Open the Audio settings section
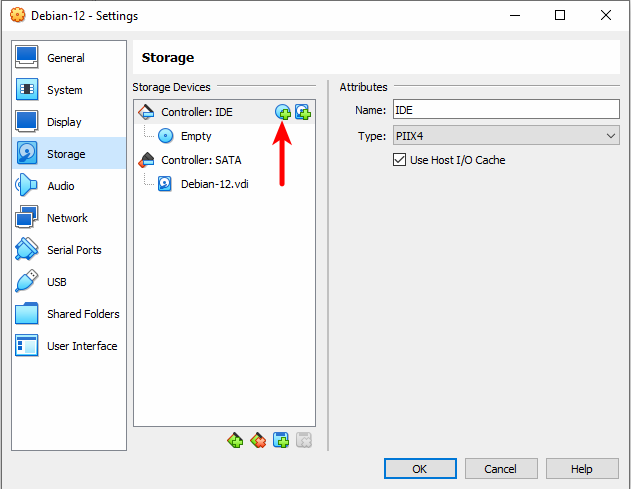 [61, 186]
